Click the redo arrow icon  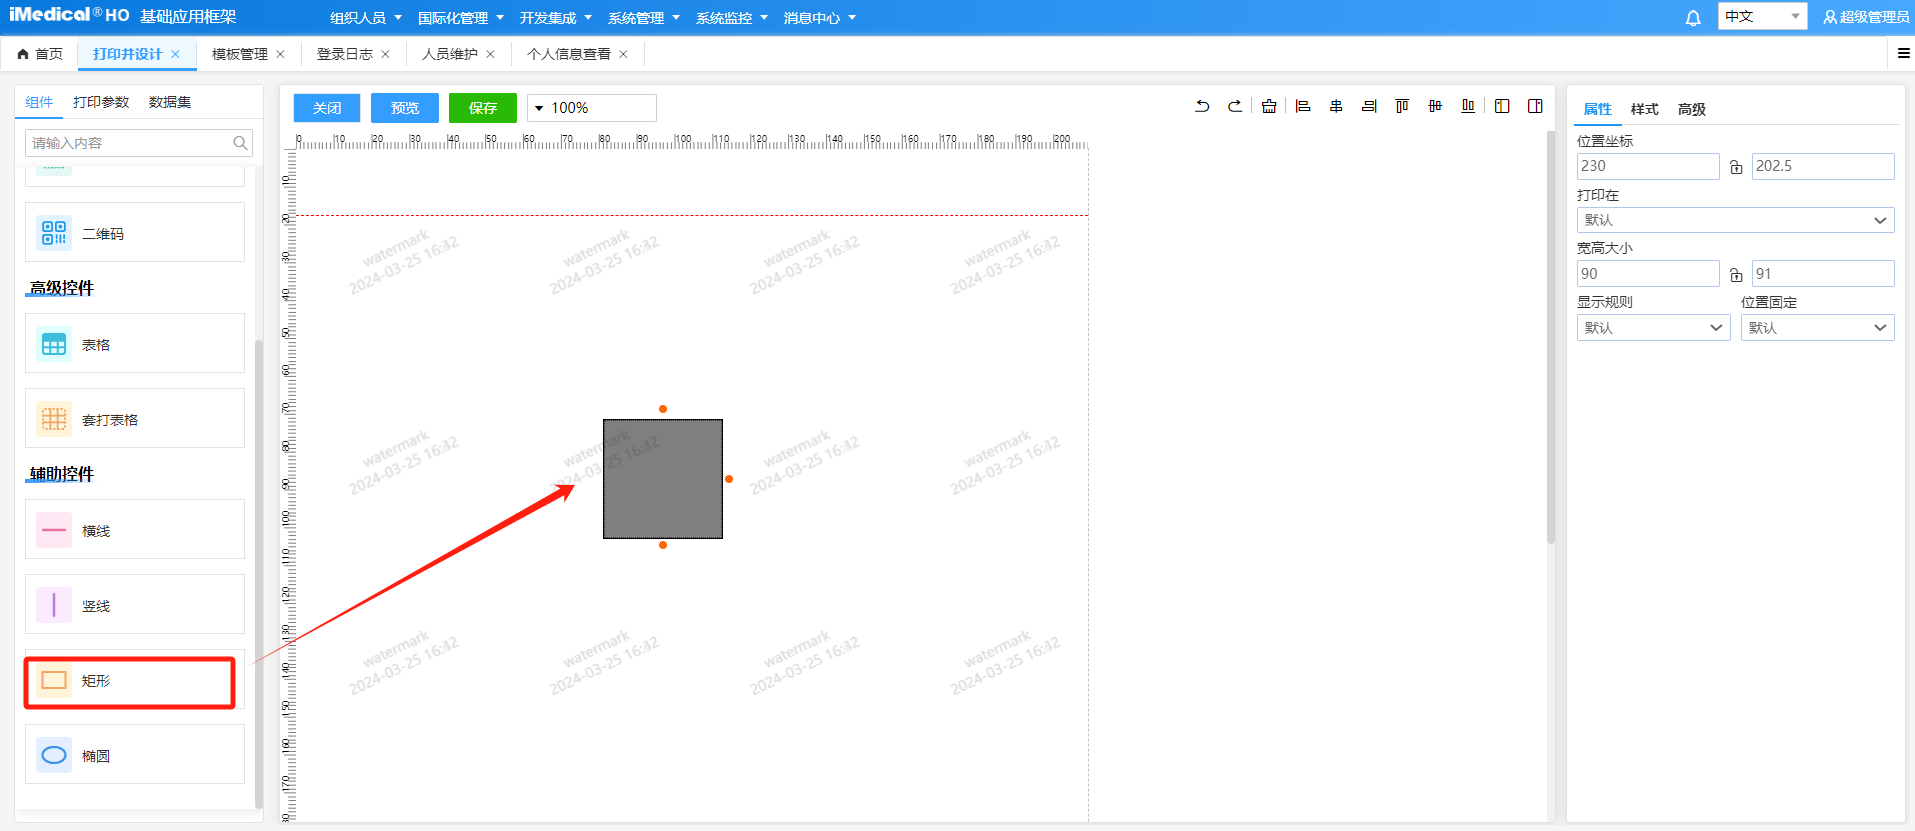(x=1235, y=106)
